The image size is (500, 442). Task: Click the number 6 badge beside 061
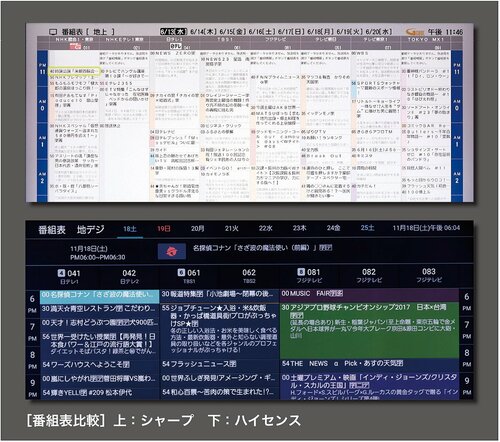coord(181,273)
